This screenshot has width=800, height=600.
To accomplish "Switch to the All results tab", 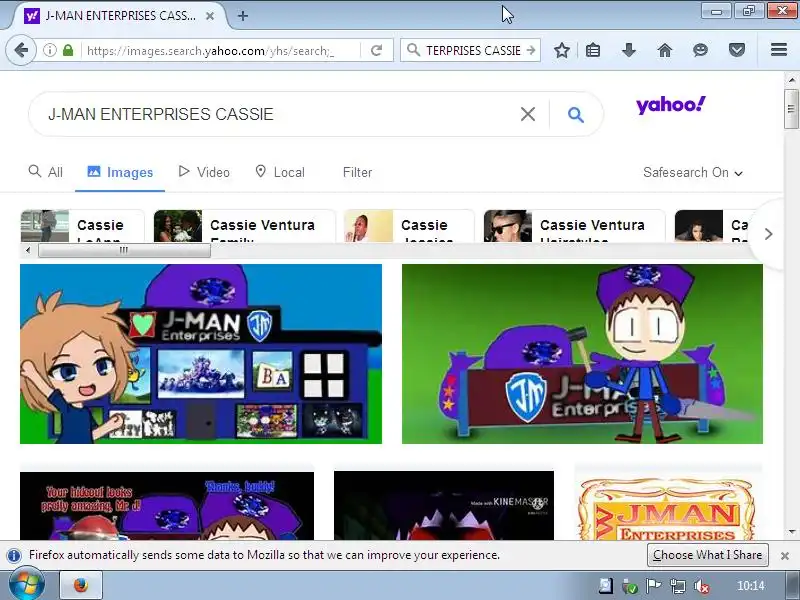I will click(x=45, y=172).
